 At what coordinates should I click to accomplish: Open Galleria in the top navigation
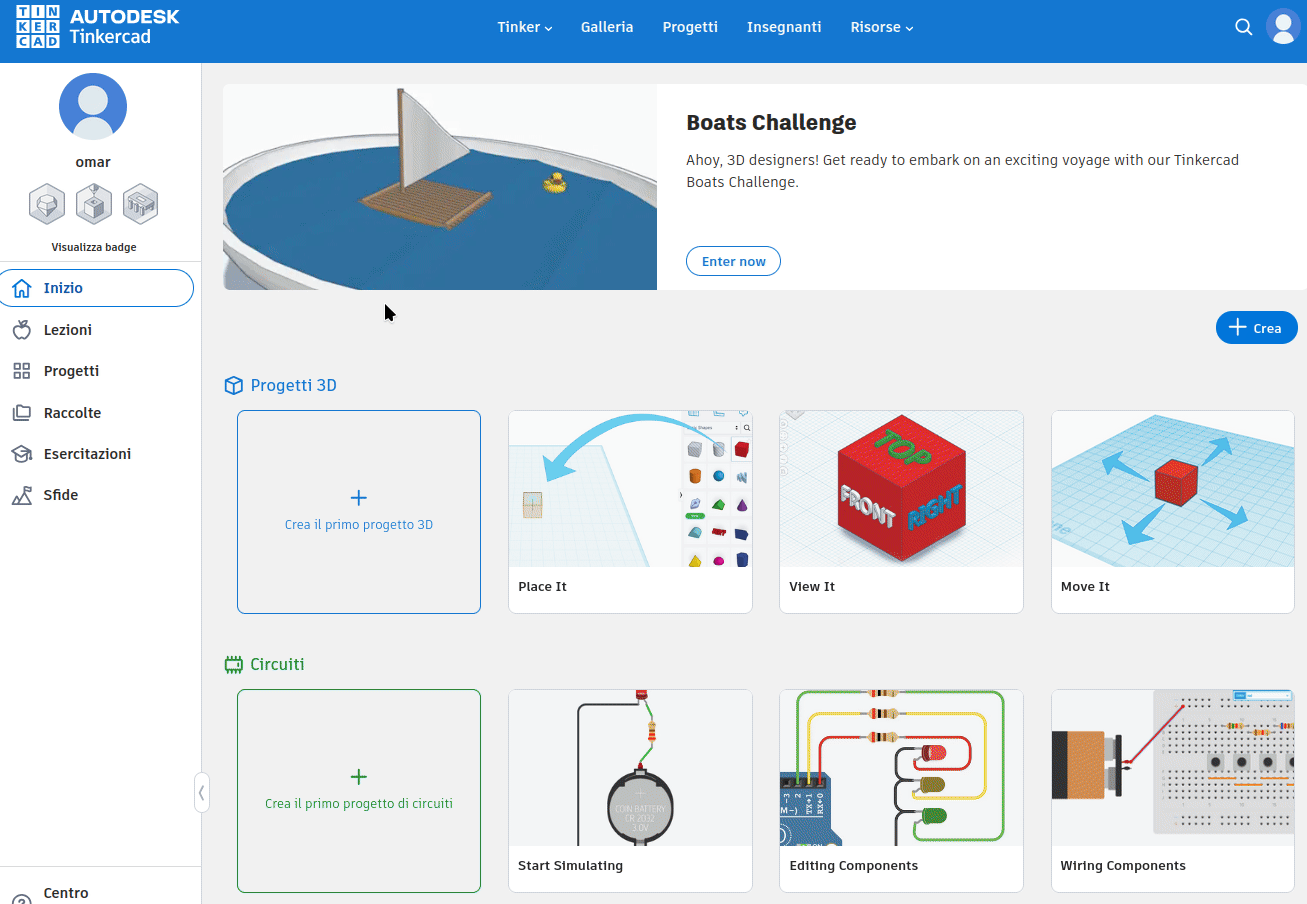point(607,27)
